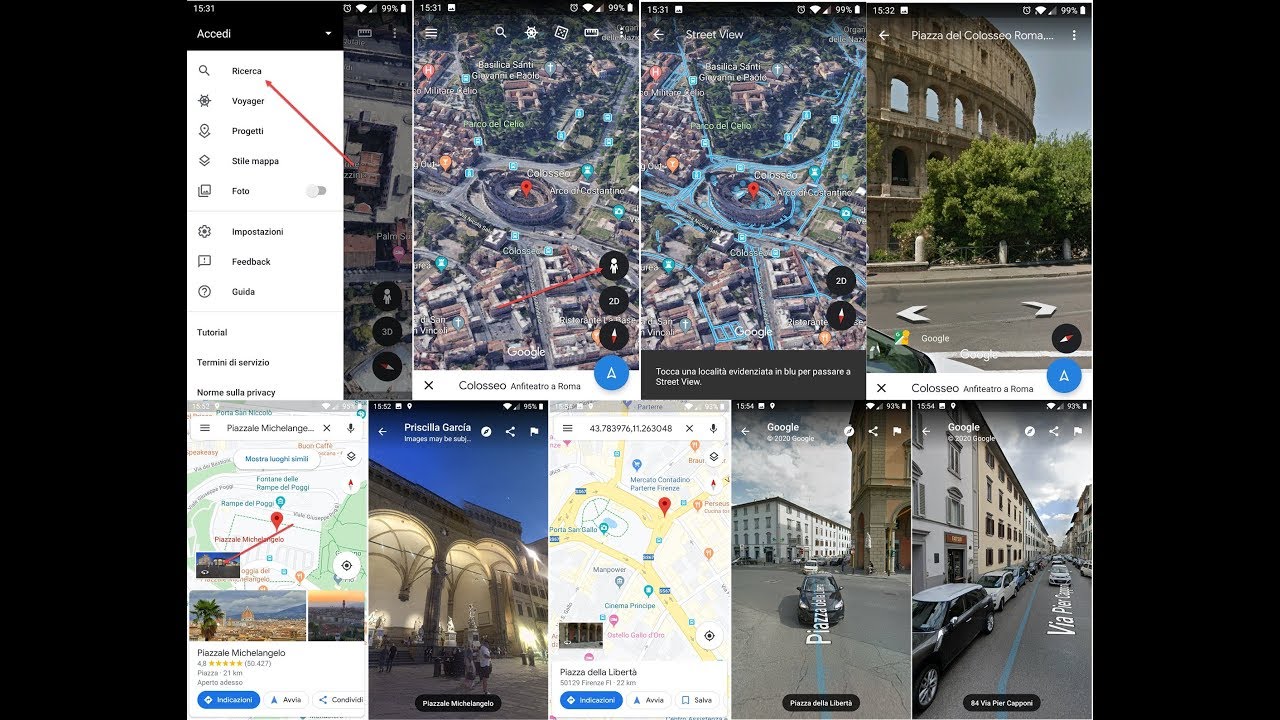
Task: Tap Indicazioni under Piazzale Michelangelo
Action: point(228,700)
